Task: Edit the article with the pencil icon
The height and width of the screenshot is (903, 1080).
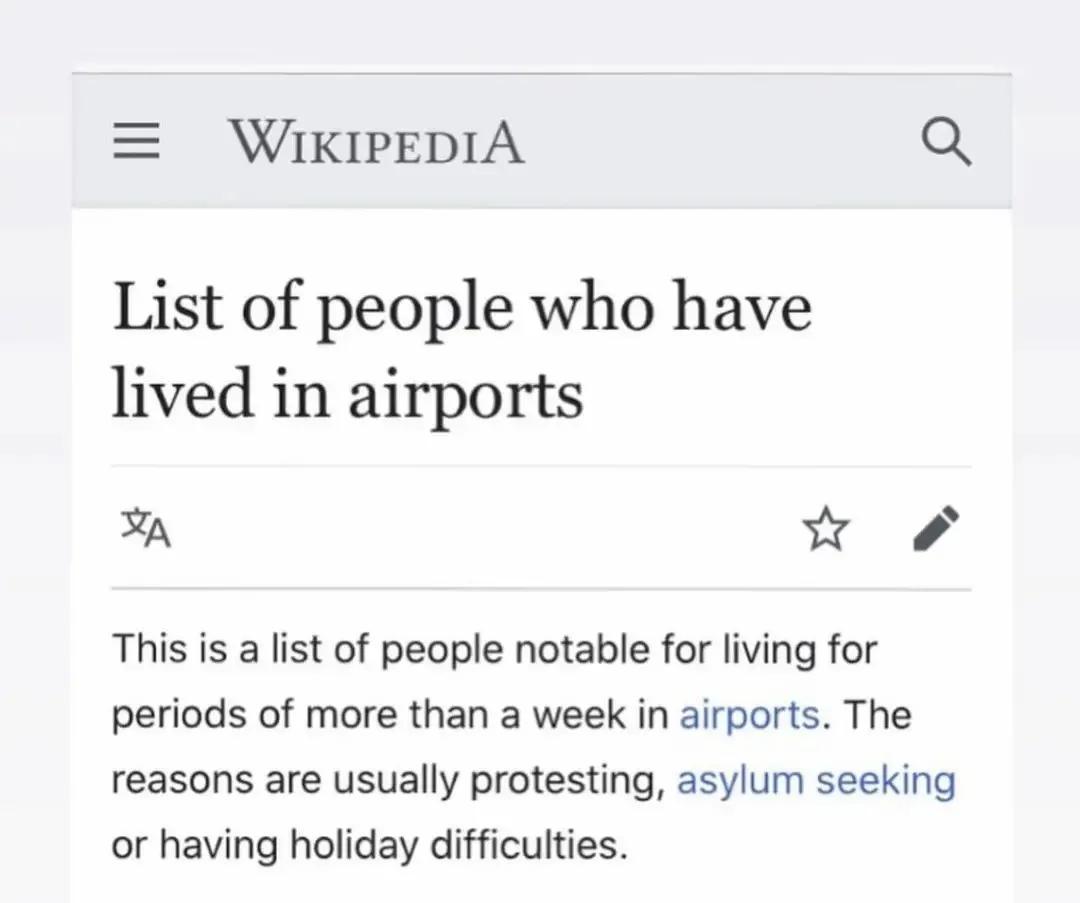Action: pyautogui.click(x=936, y=529)
